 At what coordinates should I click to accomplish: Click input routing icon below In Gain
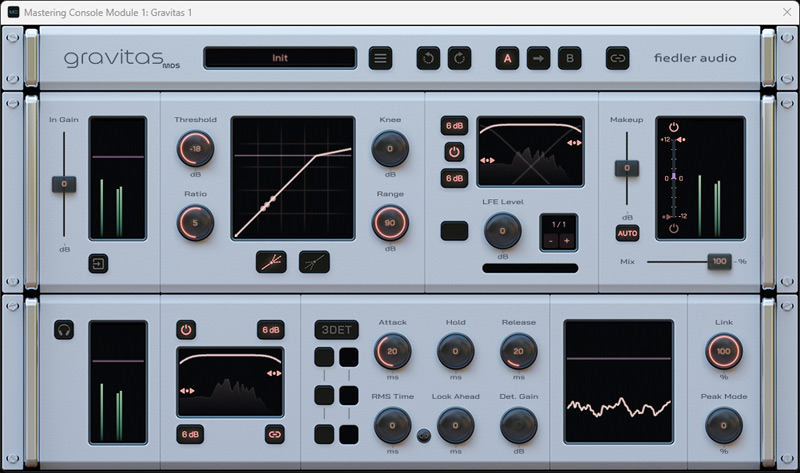pos(98,264)
